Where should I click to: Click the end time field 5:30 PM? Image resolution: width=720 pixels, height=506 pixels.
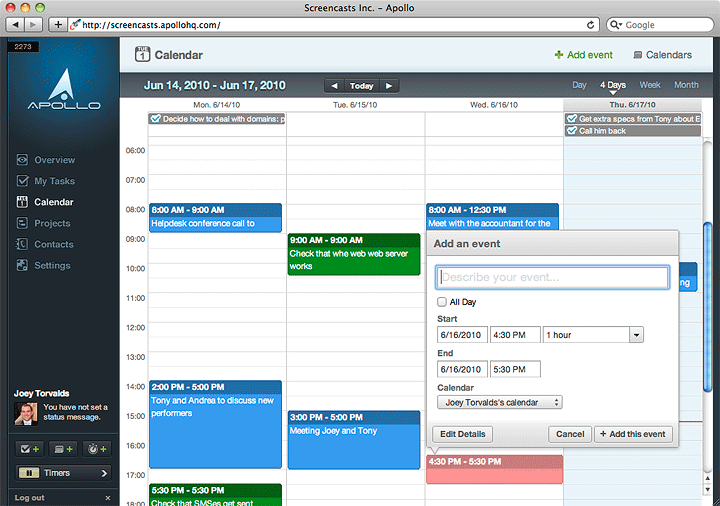(515, 369)
